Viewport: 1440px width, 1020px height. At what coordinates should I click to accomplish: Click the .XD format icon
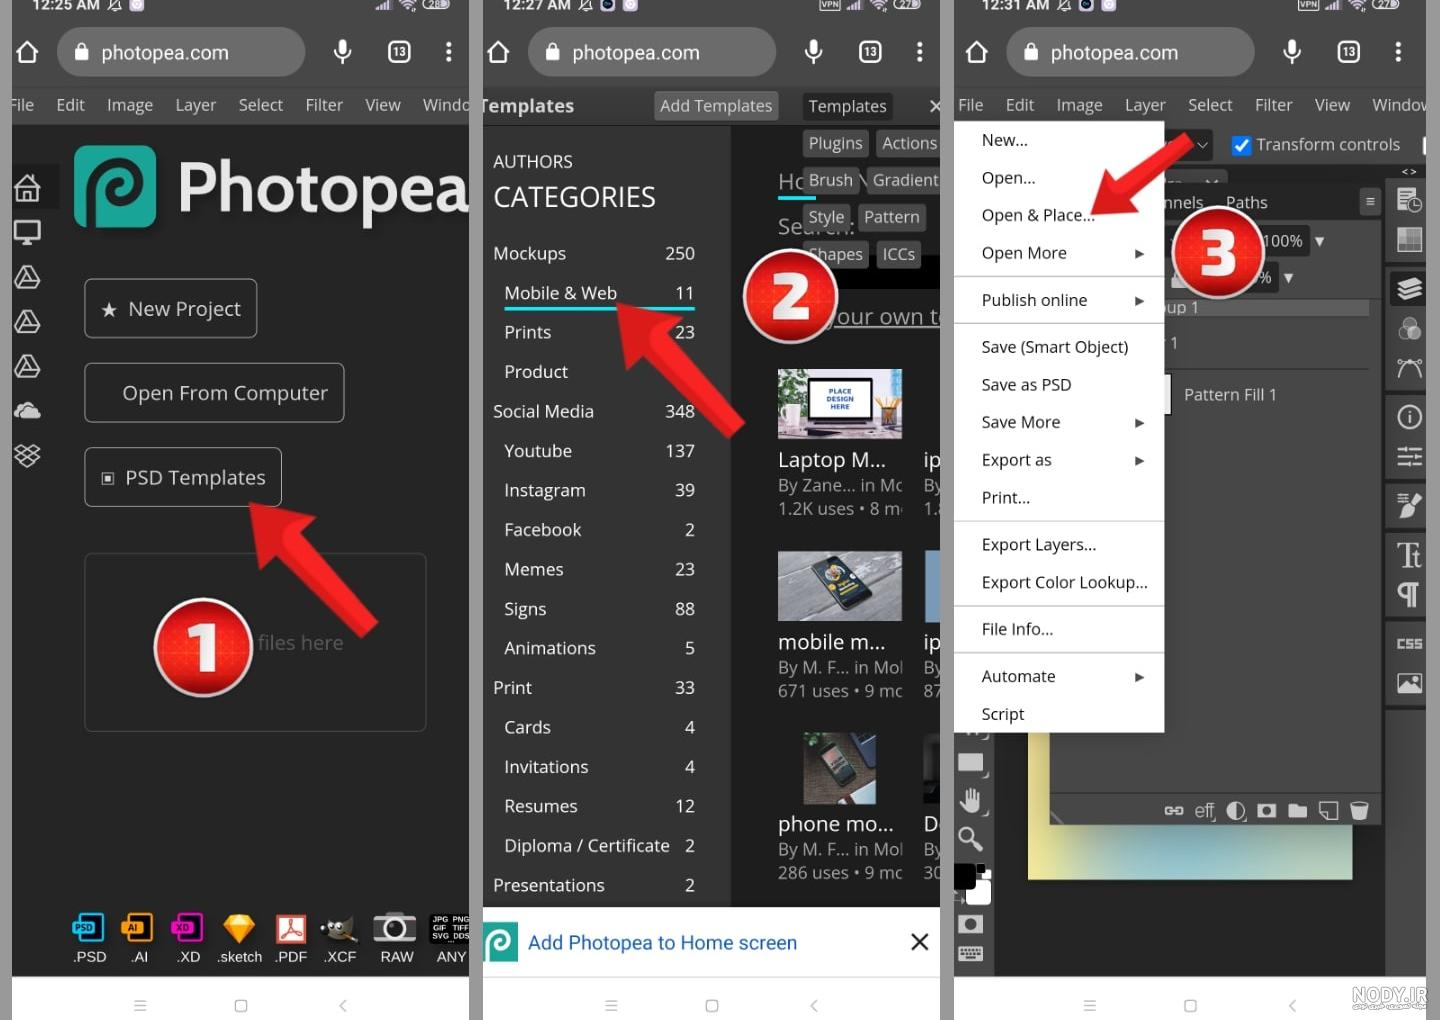187,929
